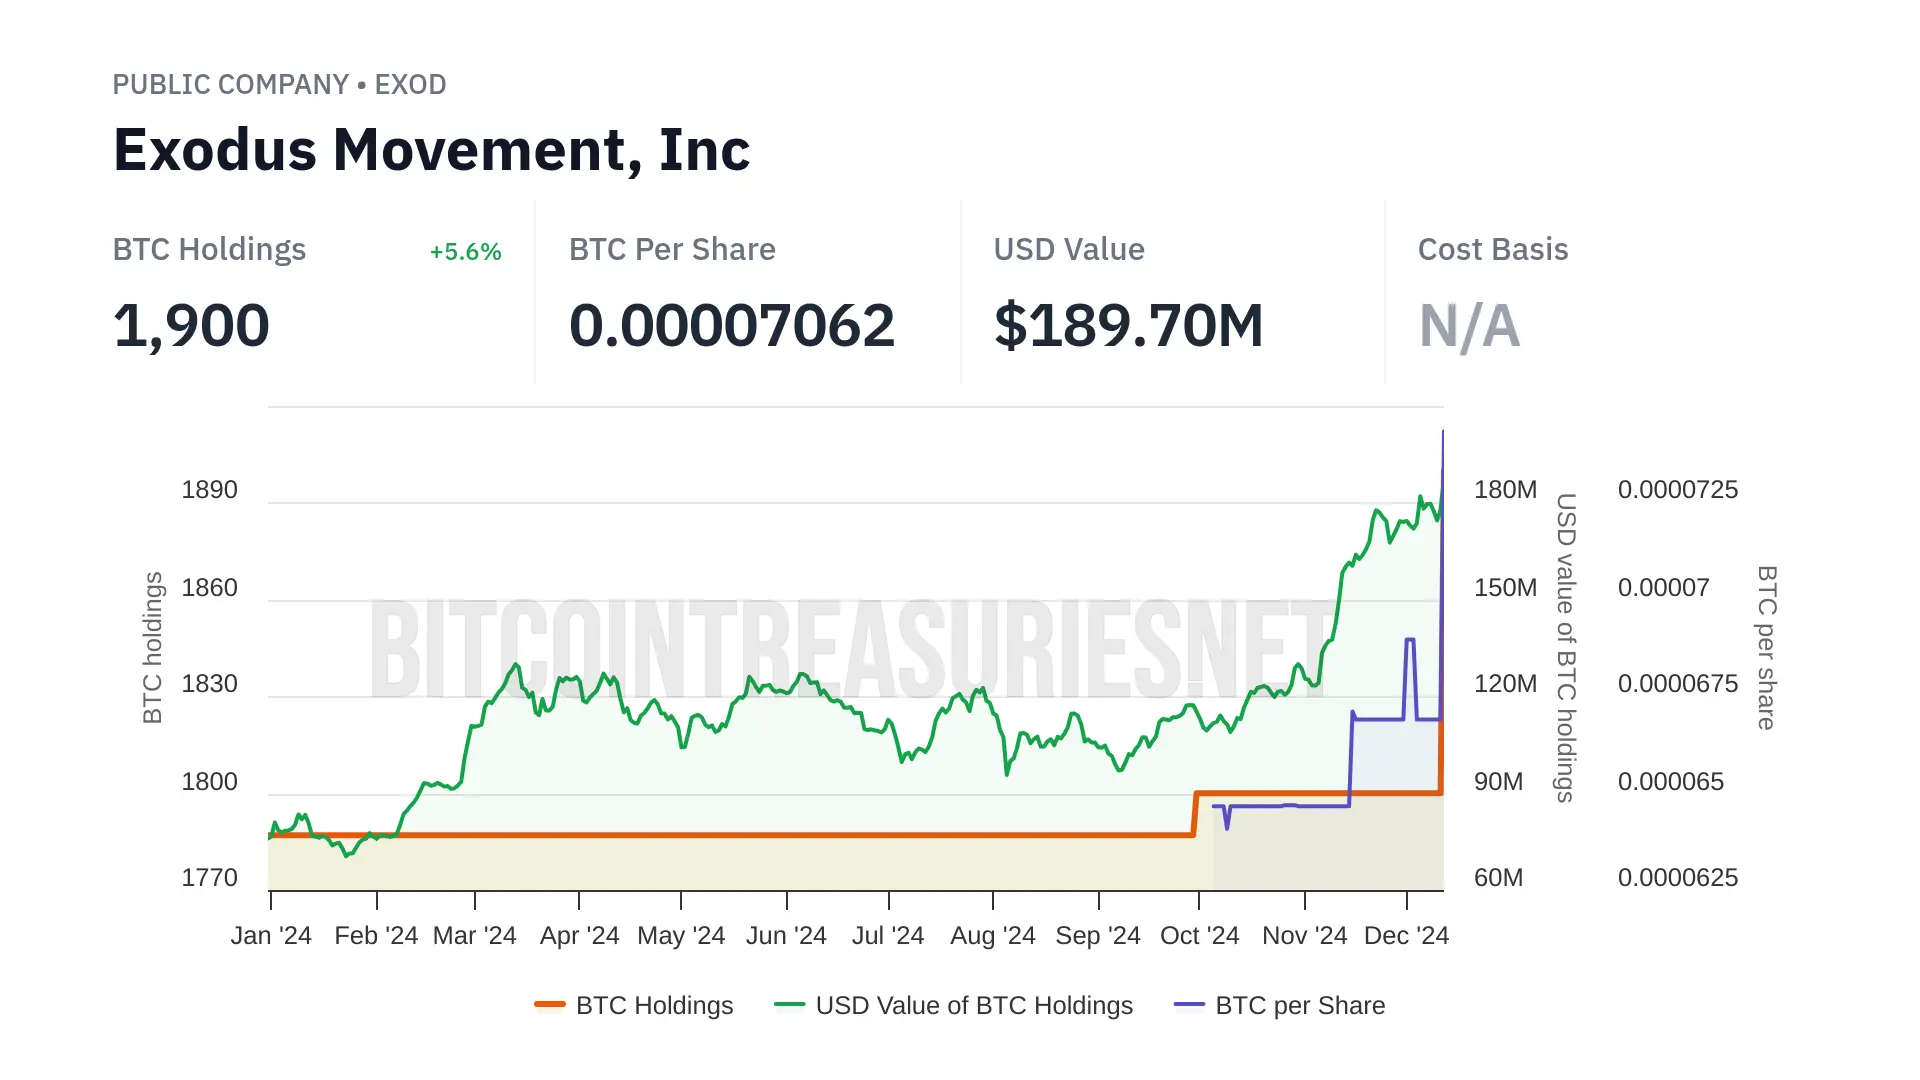Click the 0.0000725 tick on right axis
Screen dimensions: 1920x1080
[x=1677, y=490]
